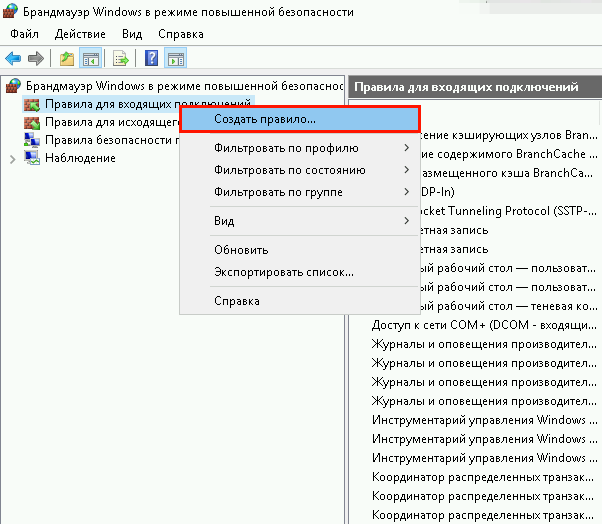Open the Справка menu in the menu bar
Viewport: 602px width, 524px height.
coord(180,34)
